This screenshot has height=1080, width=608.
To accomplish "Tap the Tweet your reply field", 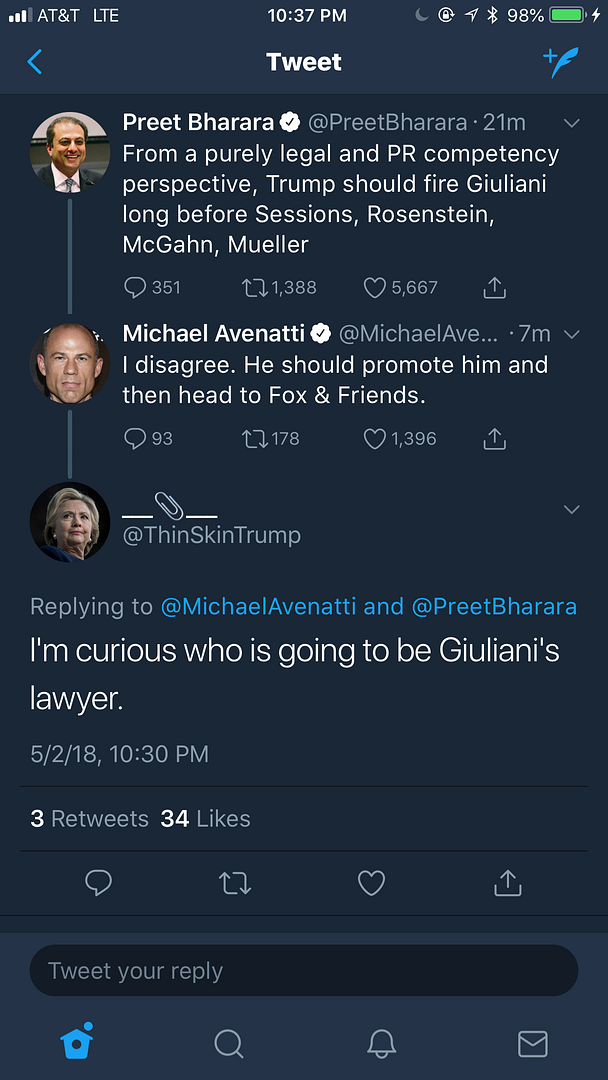I will point(304,971).
